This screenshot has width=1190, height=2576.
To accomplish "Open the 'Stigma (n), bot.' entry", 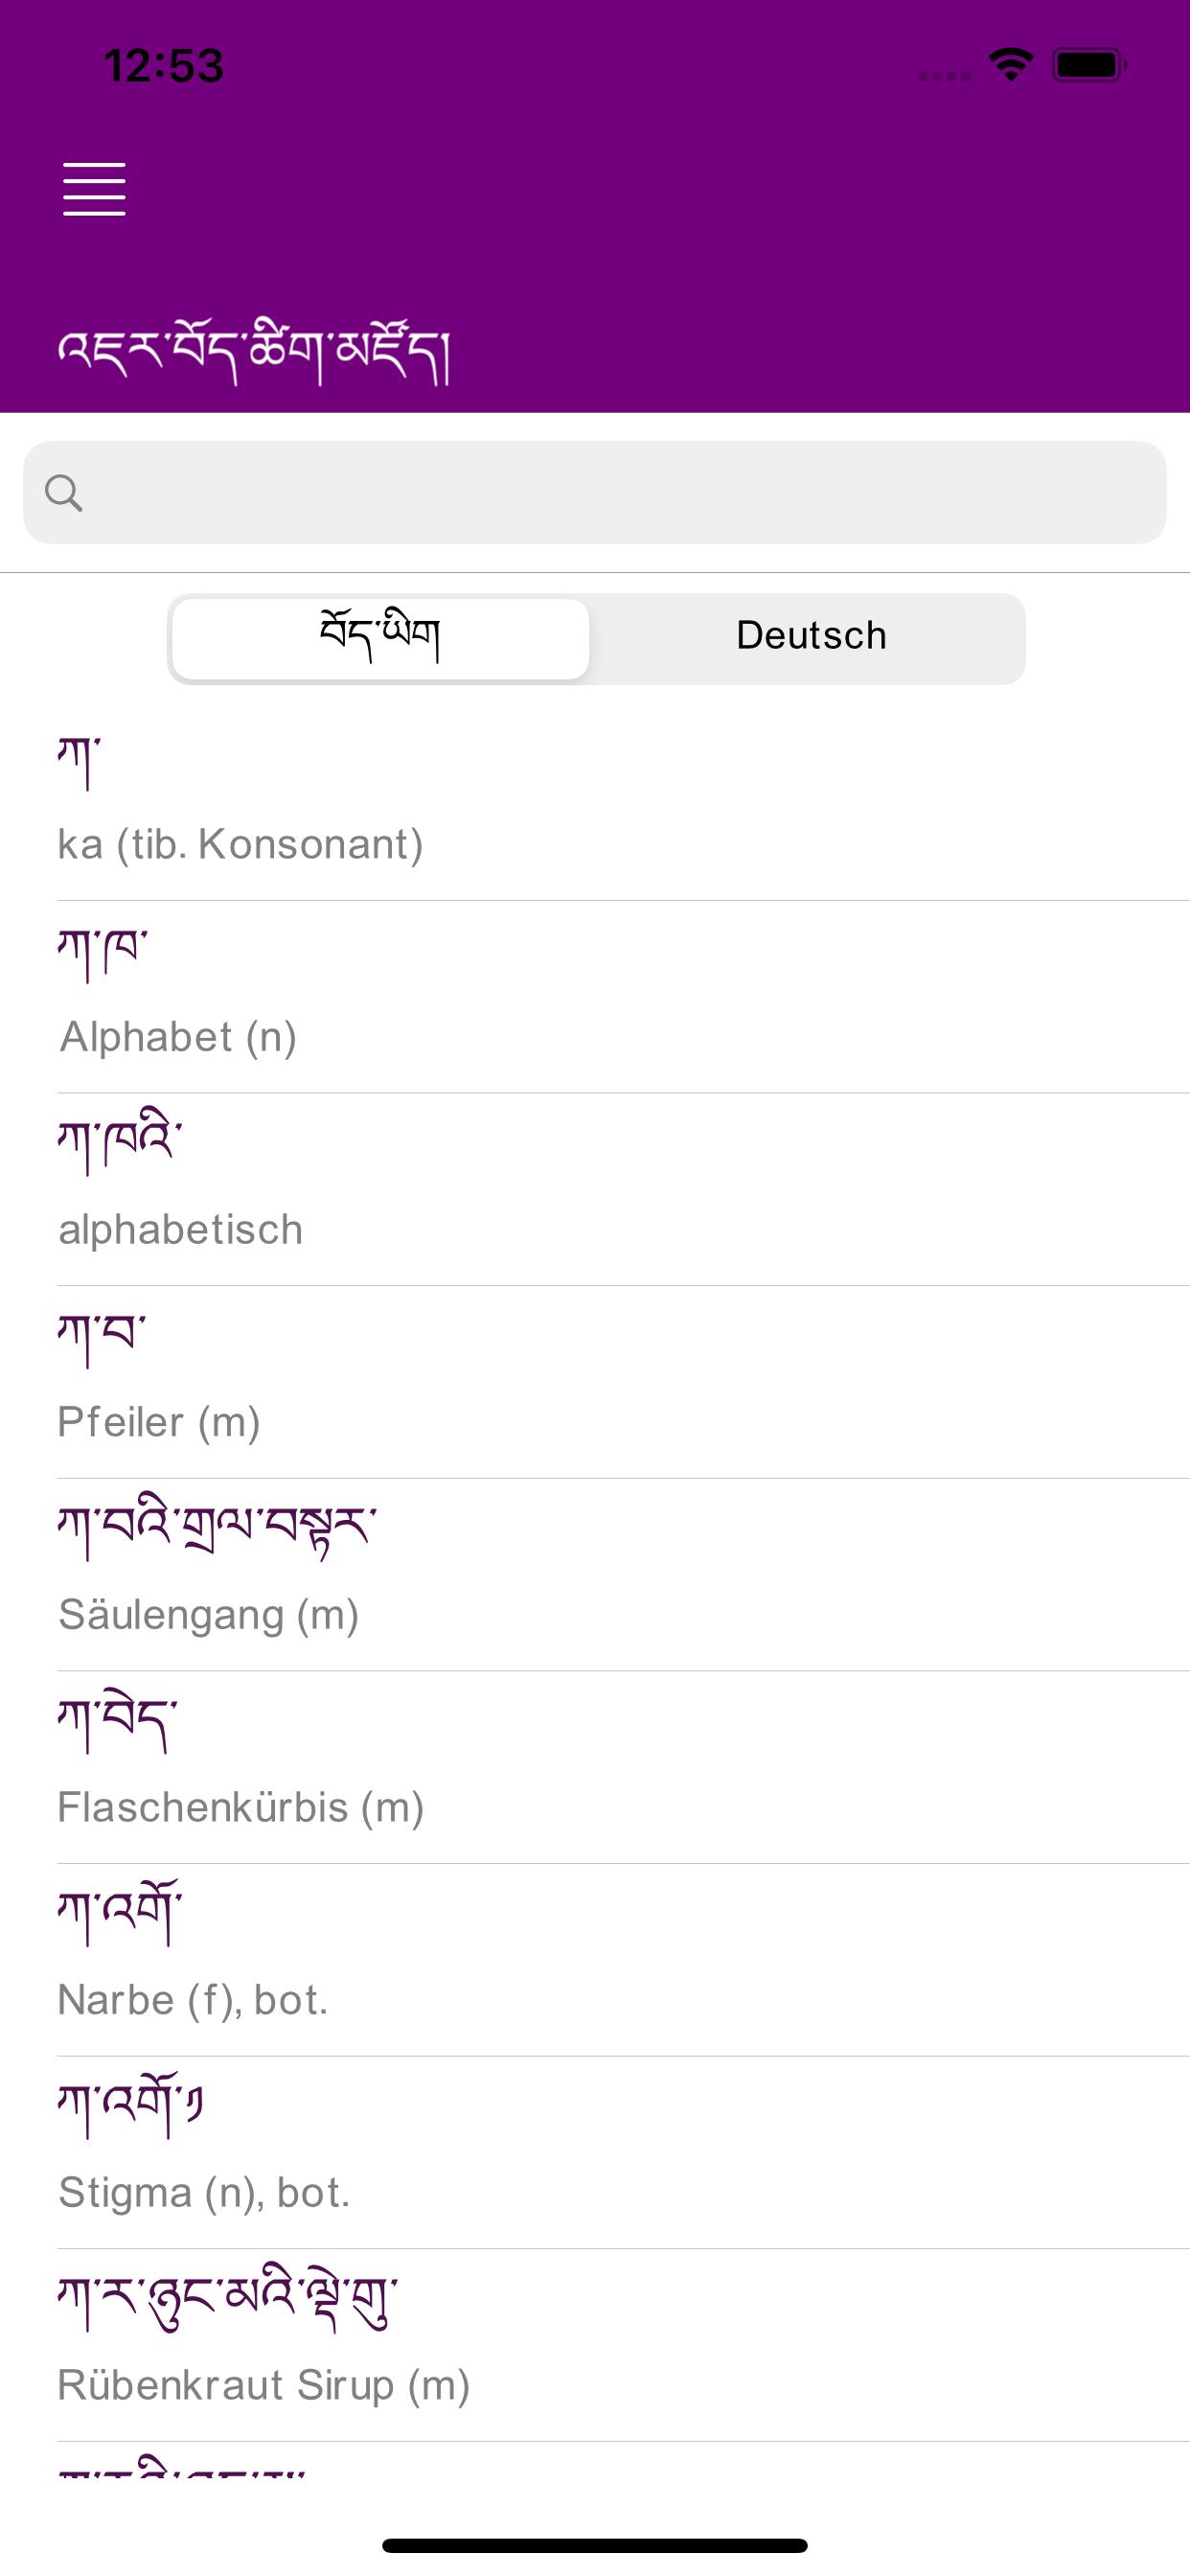I will [x=594, y=2153].
